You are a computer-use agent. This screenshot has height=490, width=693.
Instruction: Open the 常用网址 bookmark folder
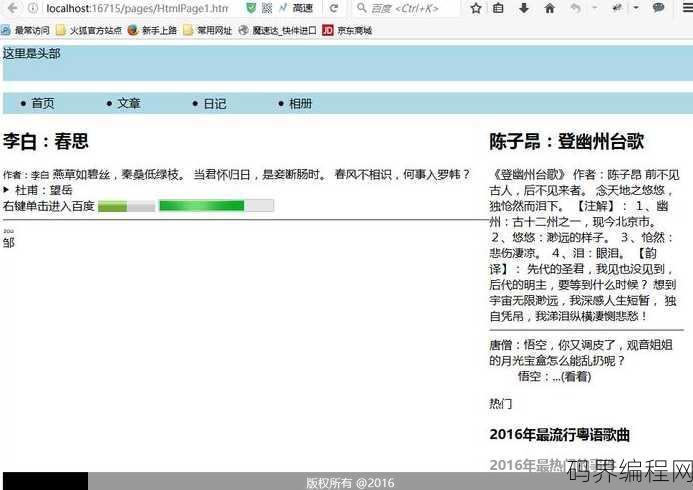point(207,30)
